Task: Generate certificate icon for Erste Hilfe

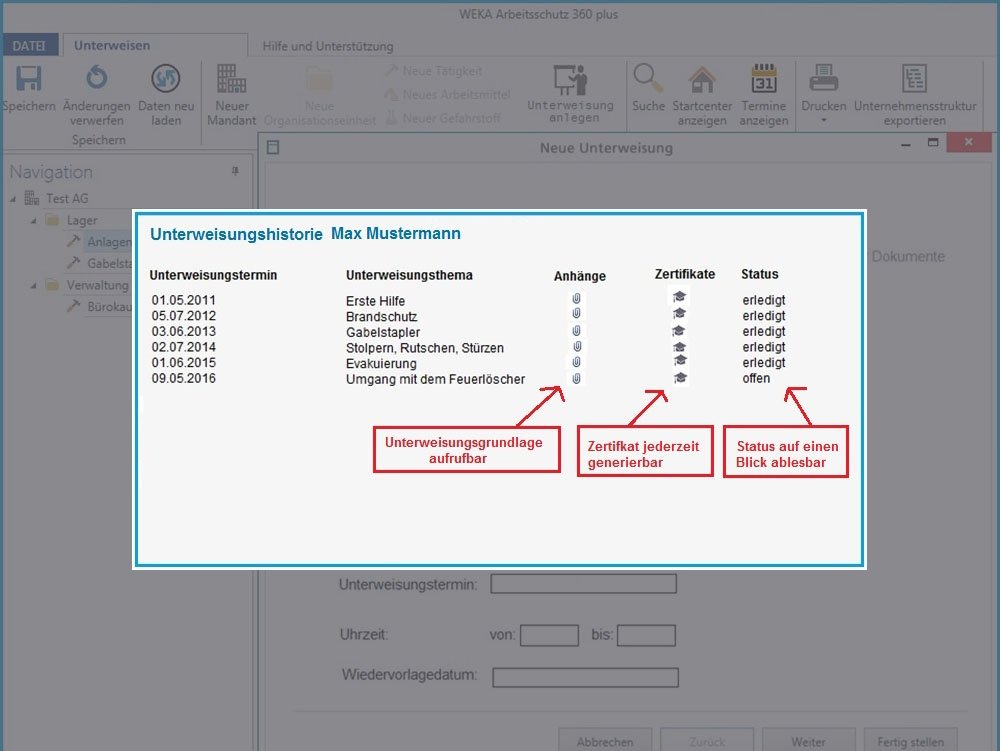Action: tap(679, 296)
